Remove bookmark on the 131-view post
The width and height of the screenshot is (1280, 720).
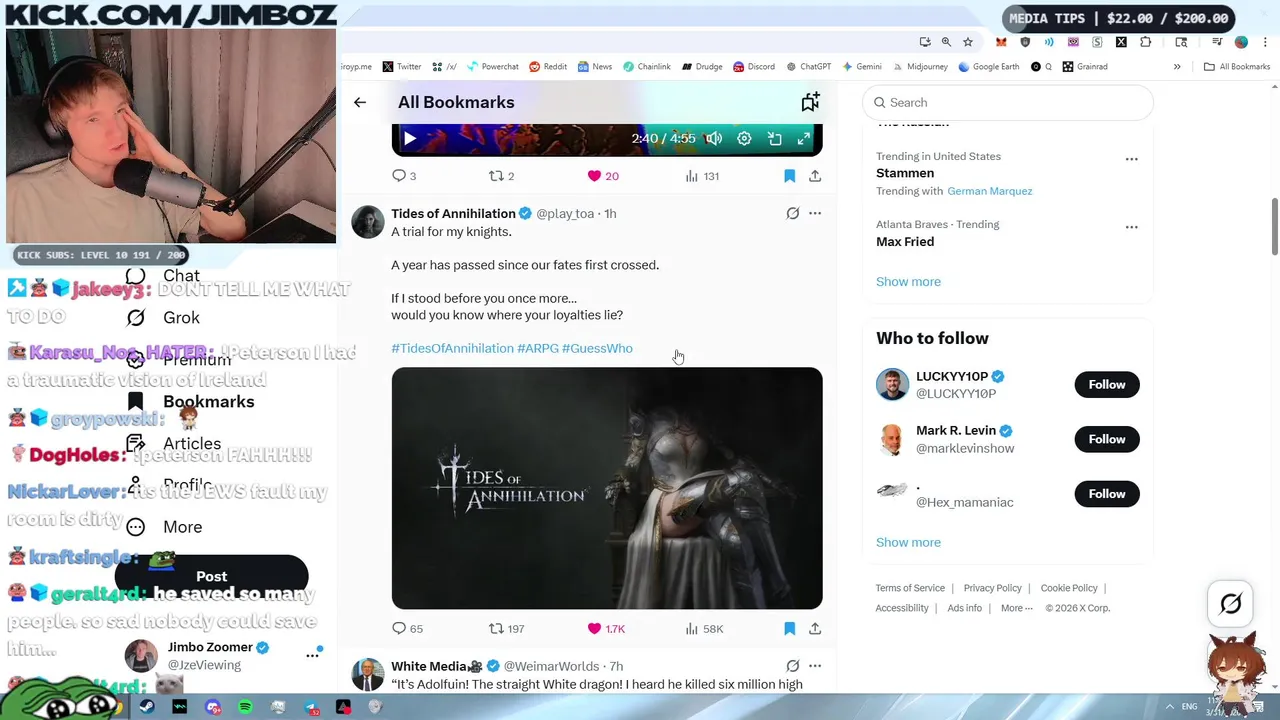pos(789,176)
